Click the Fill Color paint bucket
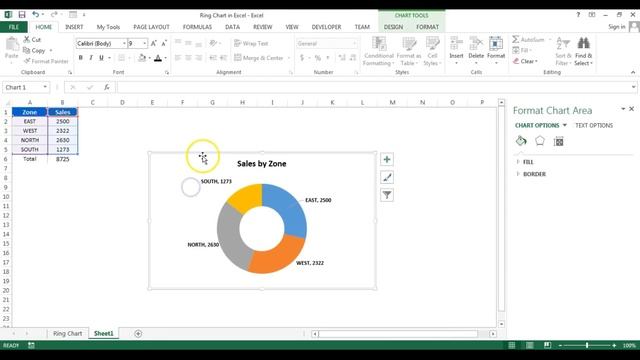The height and width of the screenshot is (360, 640). (142, 58)
